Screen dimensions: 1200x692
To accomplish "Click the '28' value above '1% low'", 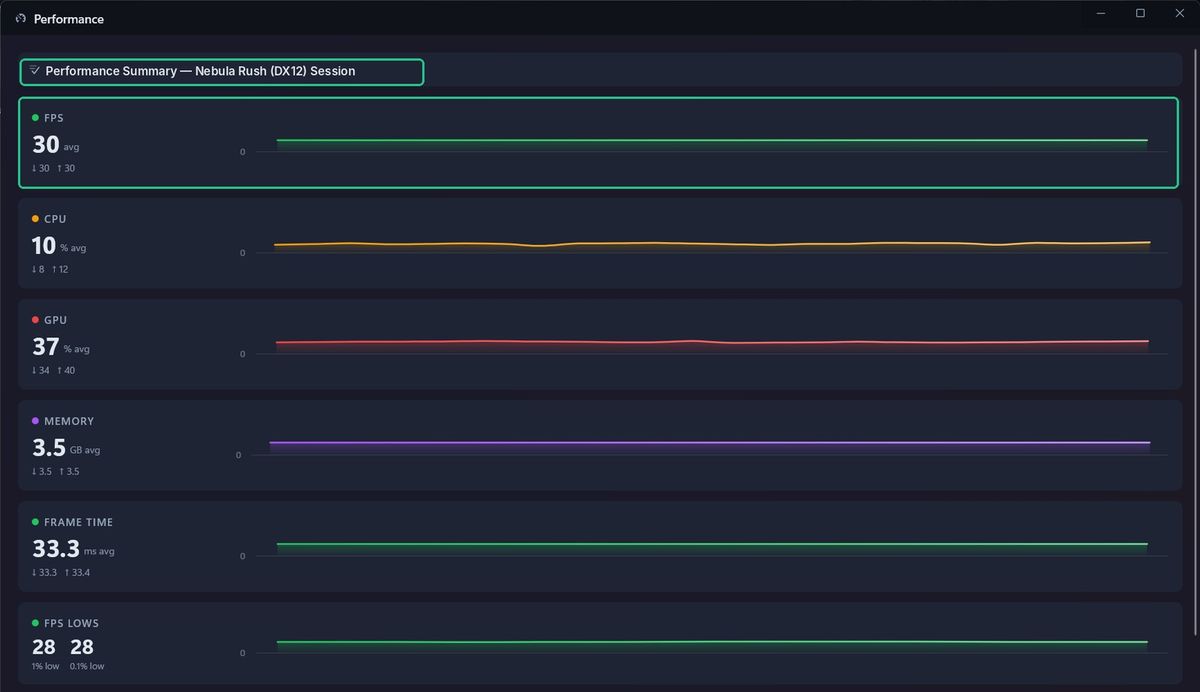I will coord(44,647).
